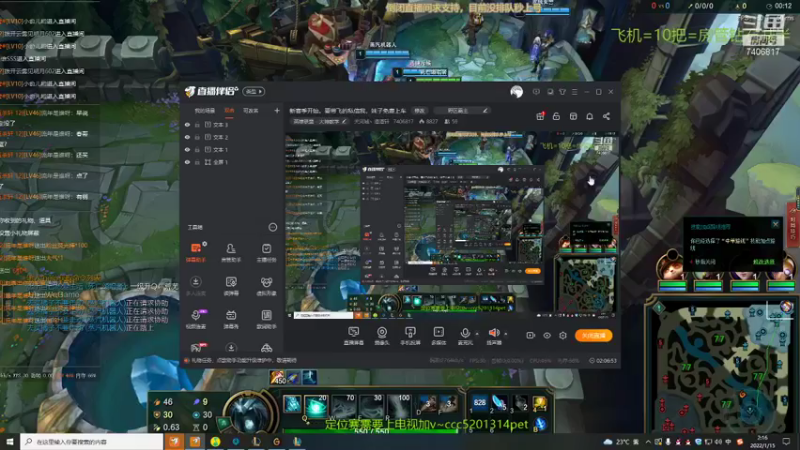800x450 pixels.
Task: Focus the Windows taskbar search box
Action: pyautogui.click(x=92, y=441)
